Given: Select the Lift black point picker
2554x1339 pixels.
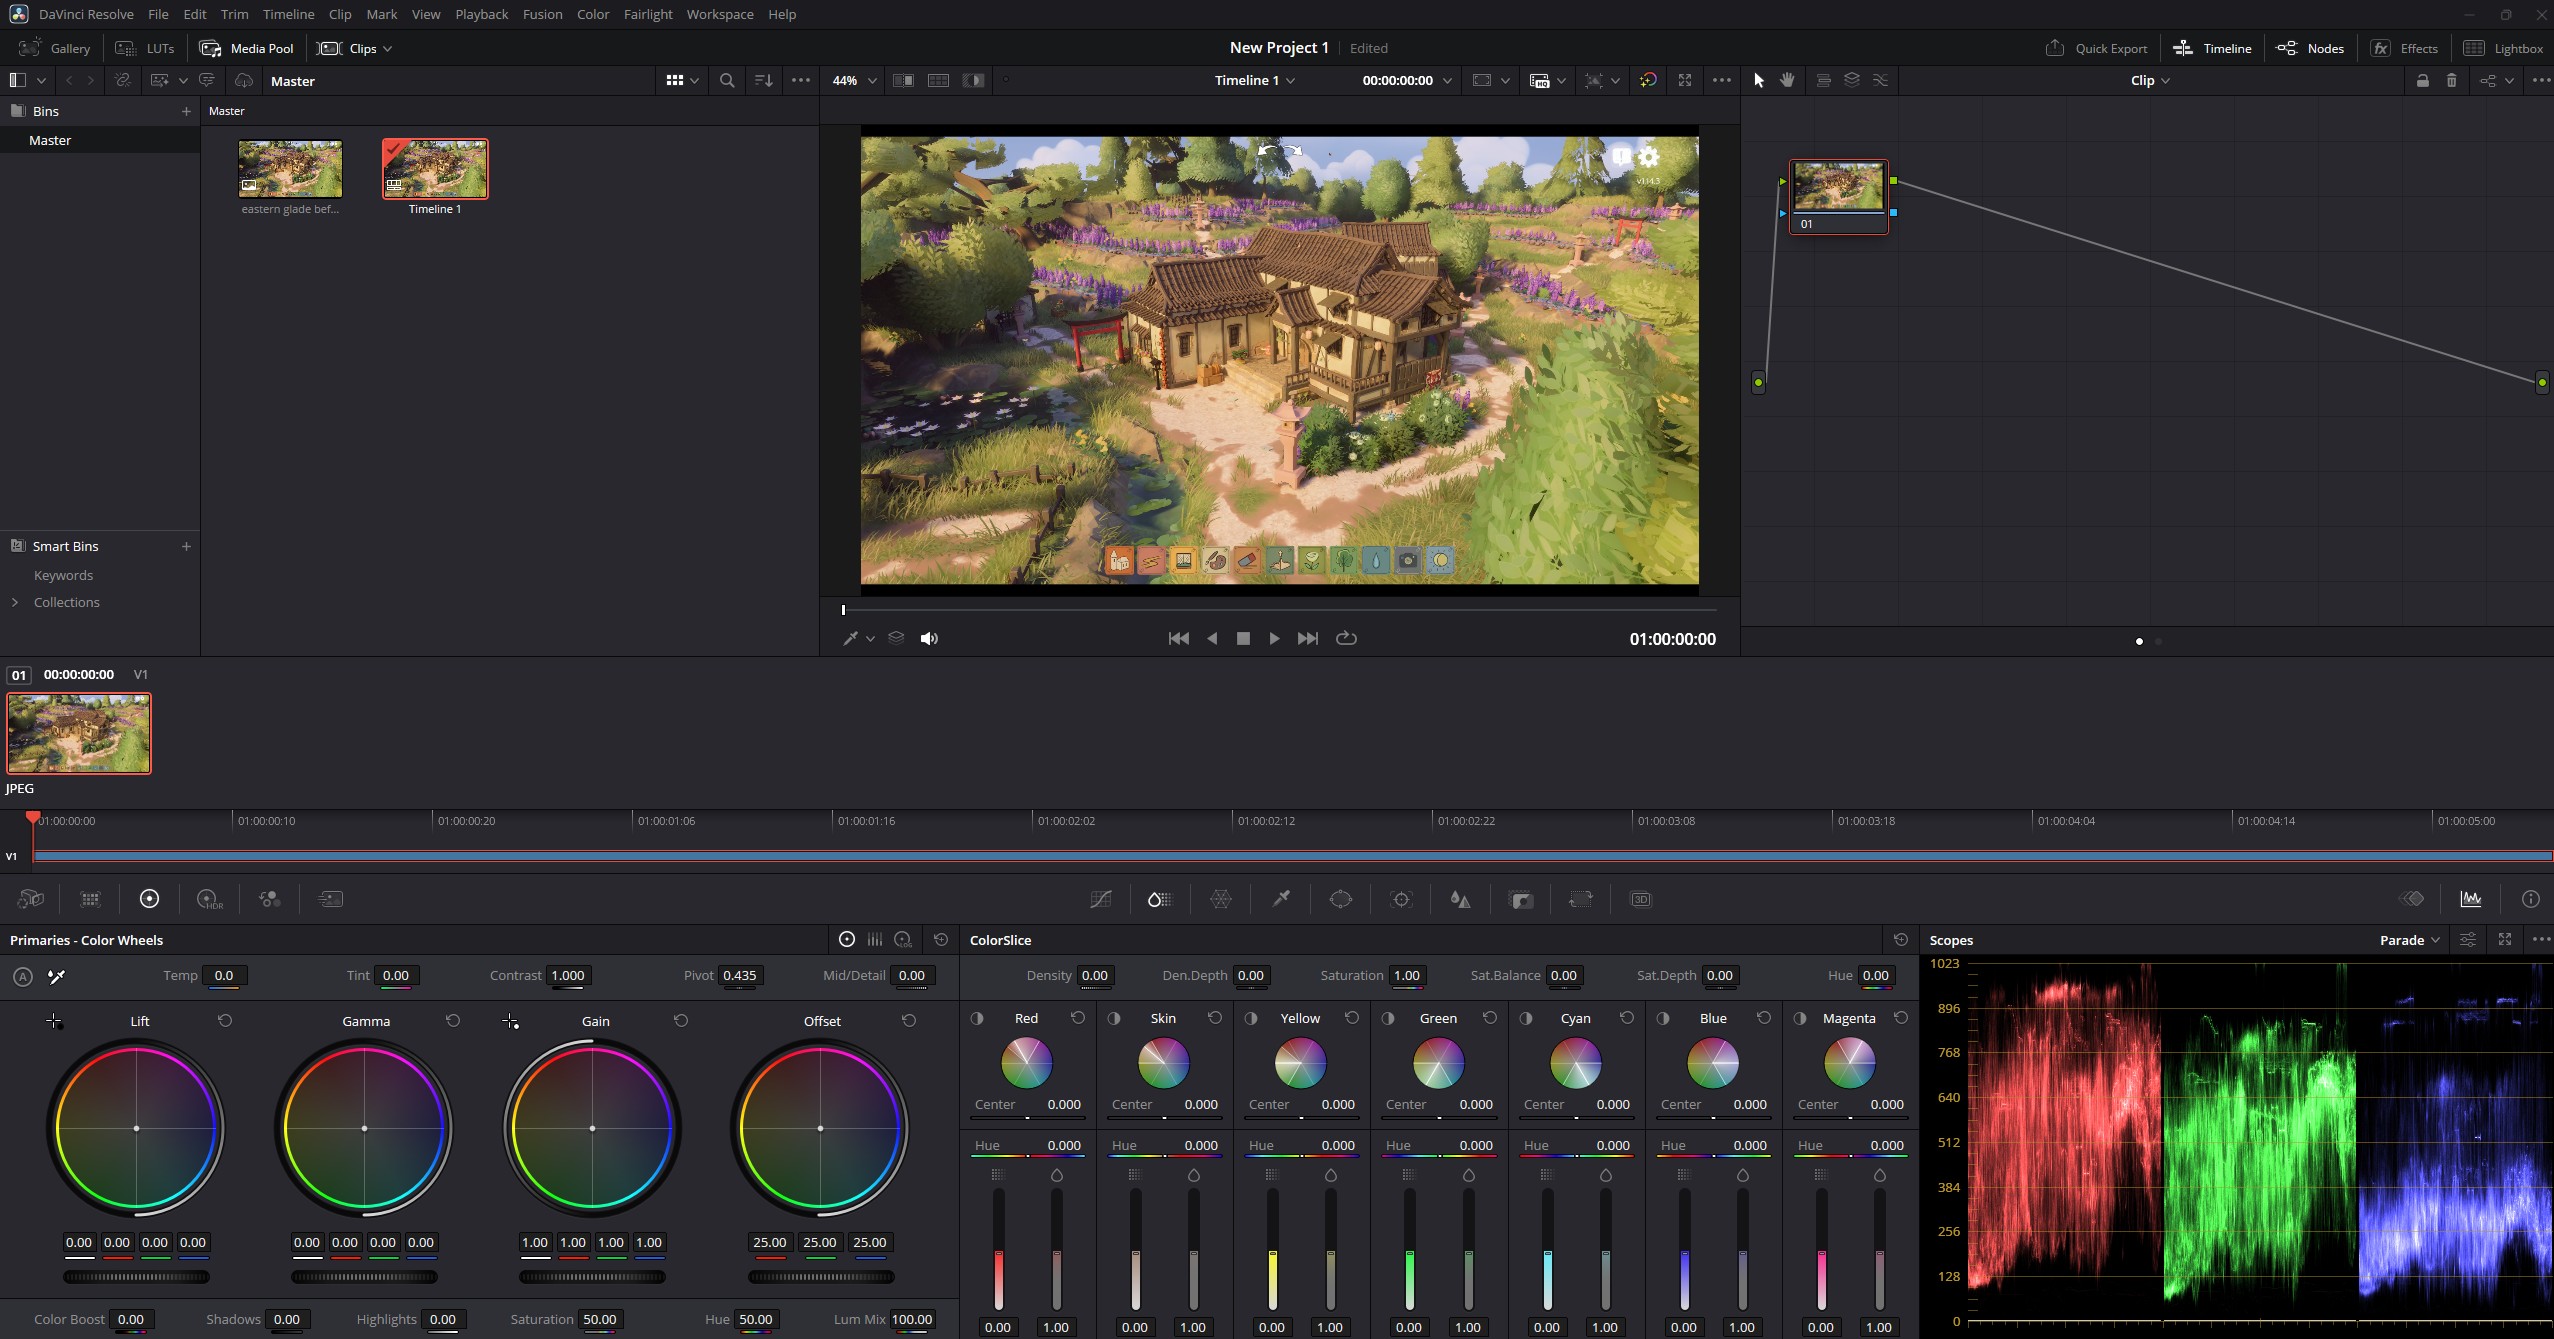Looking at the screenshot, I should click(54, 1021).
